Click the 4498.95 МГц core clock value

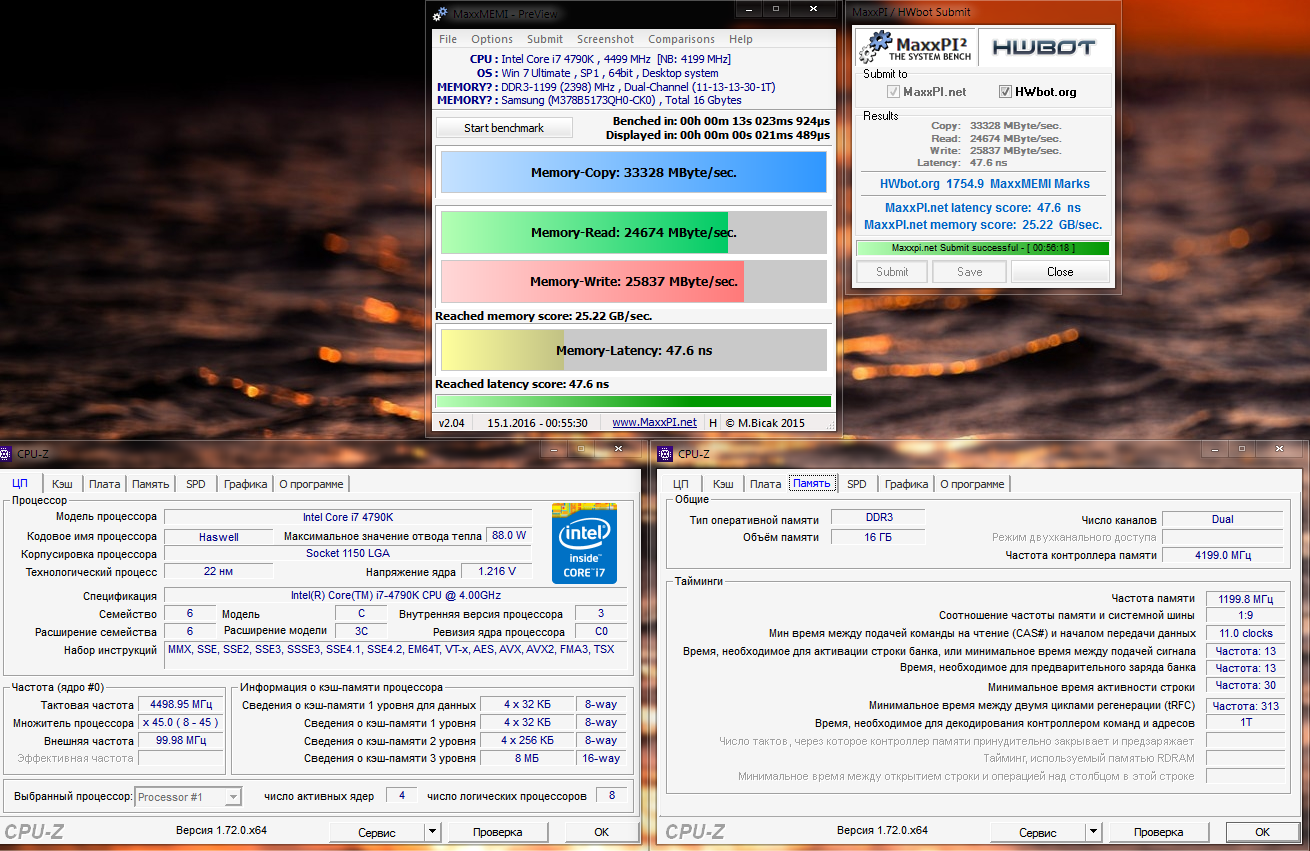point(180,705)
